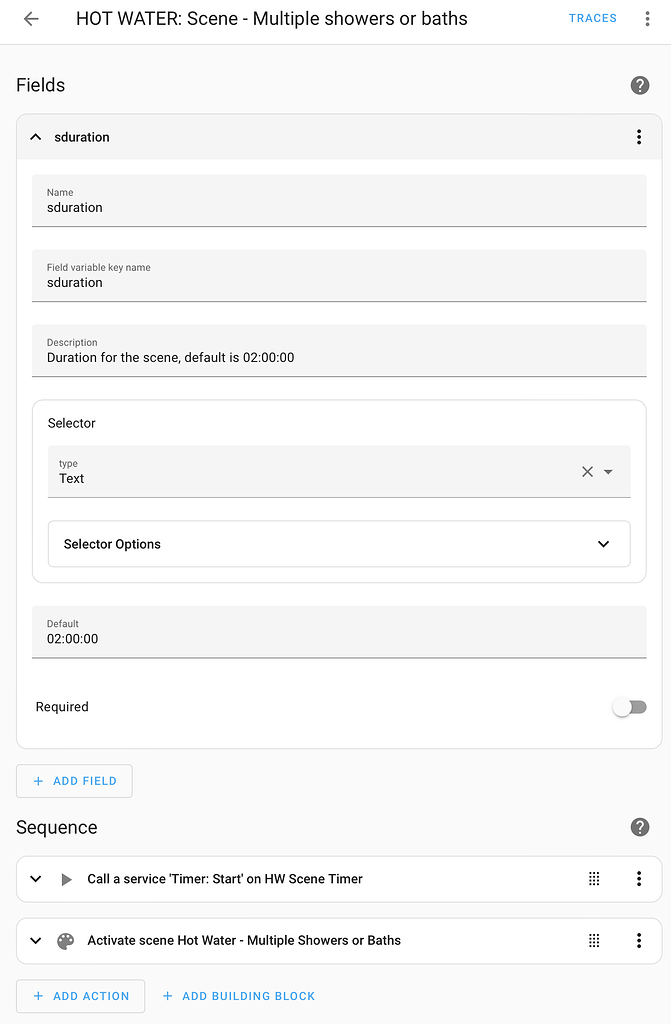The height and width of the screenshot is (1024, 671).
Task: Open the selector type dropdown arrow
Action: click(608, 472)
